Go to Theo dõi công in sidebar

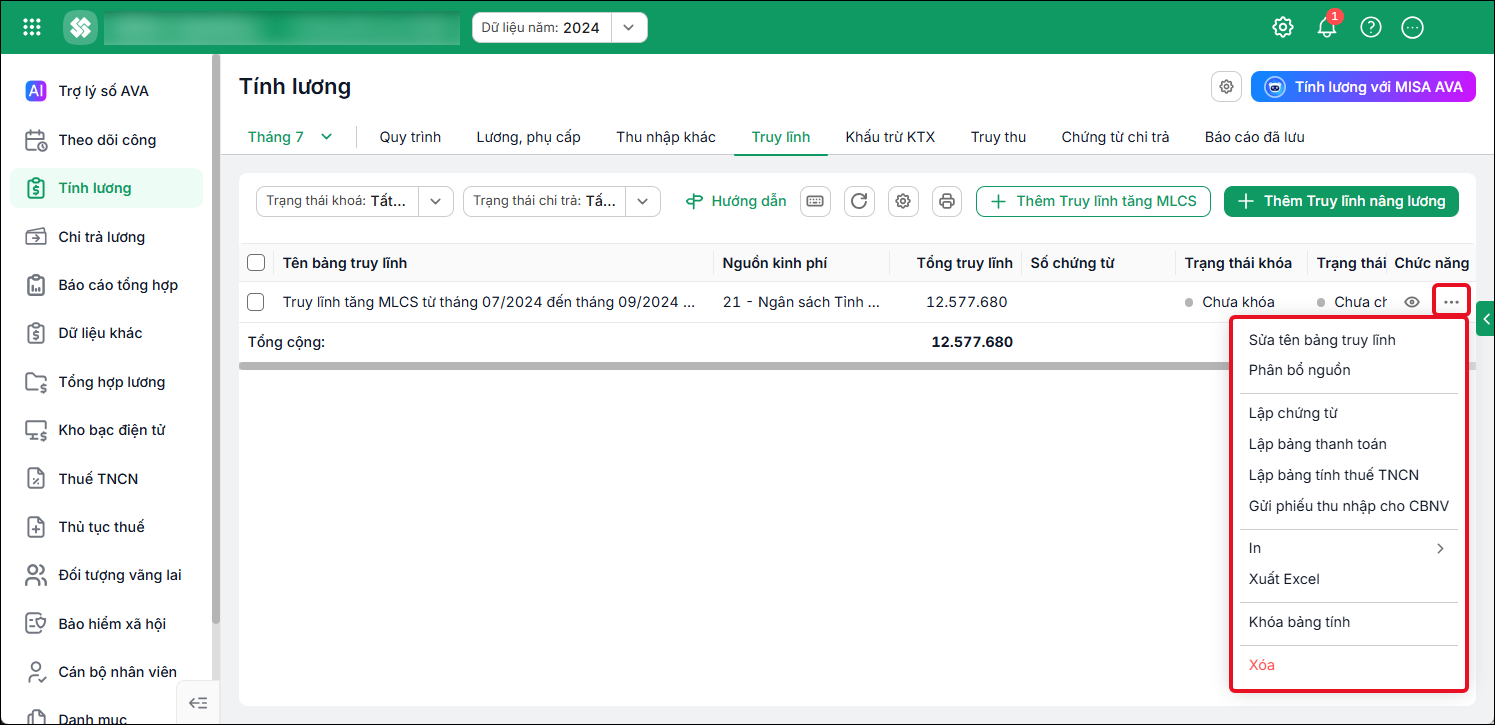[x=106, y=140]
